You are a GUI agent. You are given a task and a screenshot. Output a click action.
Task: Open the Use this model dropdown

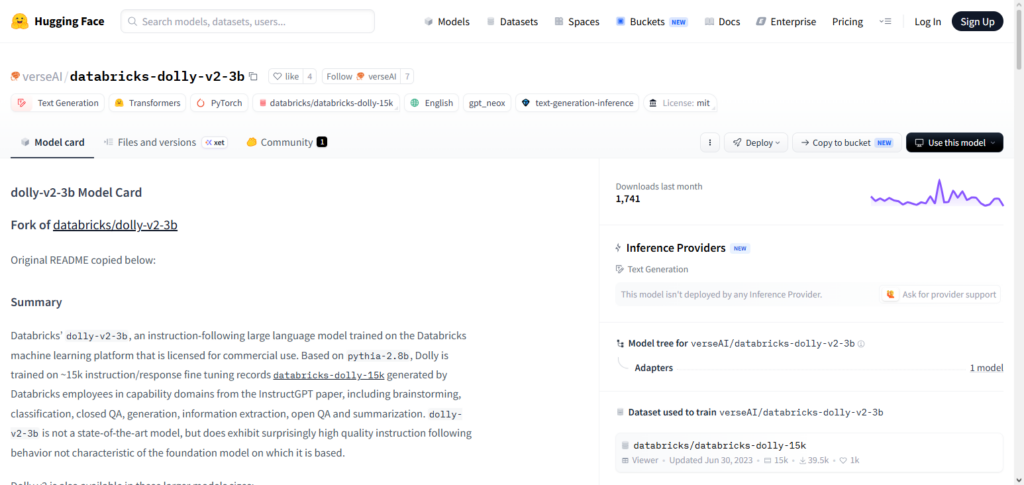point(954,142)
